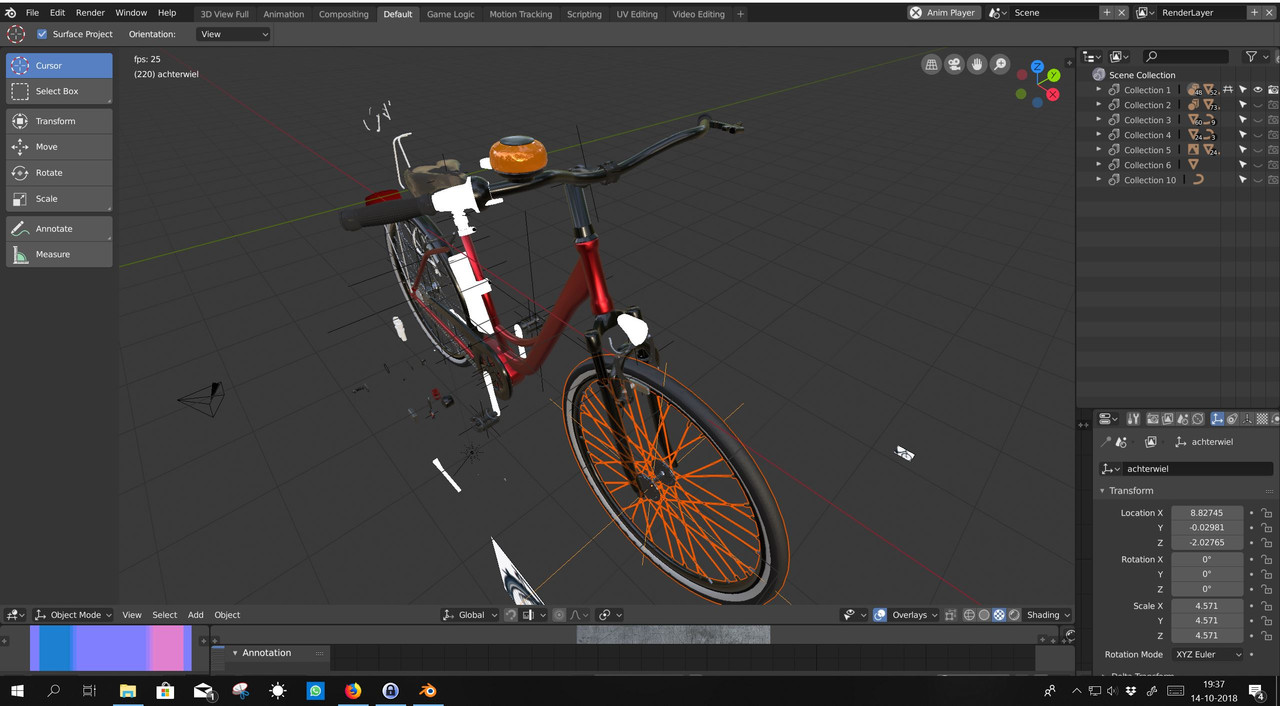Open the Rotation Mode XYZ Euler dropdown
Image resolution: width=1280 pixels, height=706 pixels.
pos(1207,654)
